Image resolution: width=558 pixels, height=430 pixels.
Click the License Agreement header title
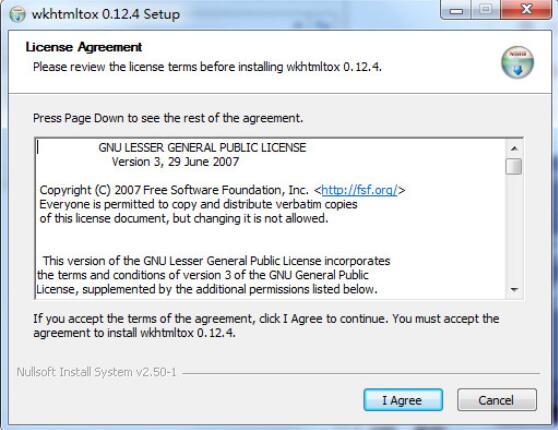[84, 47]
